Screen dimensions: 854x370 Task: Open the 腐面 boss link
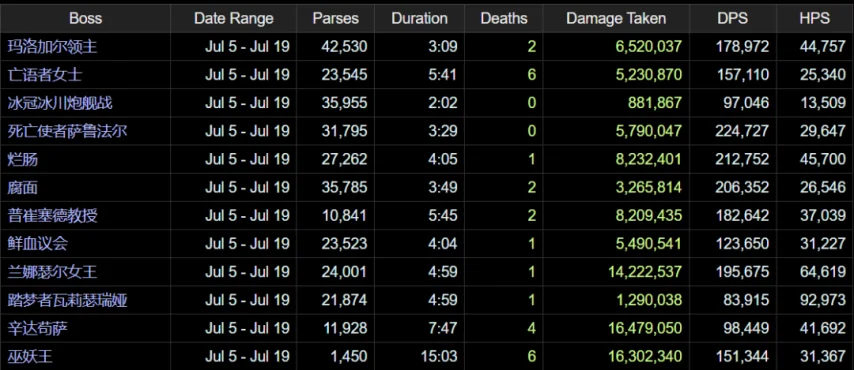point(23,188)
